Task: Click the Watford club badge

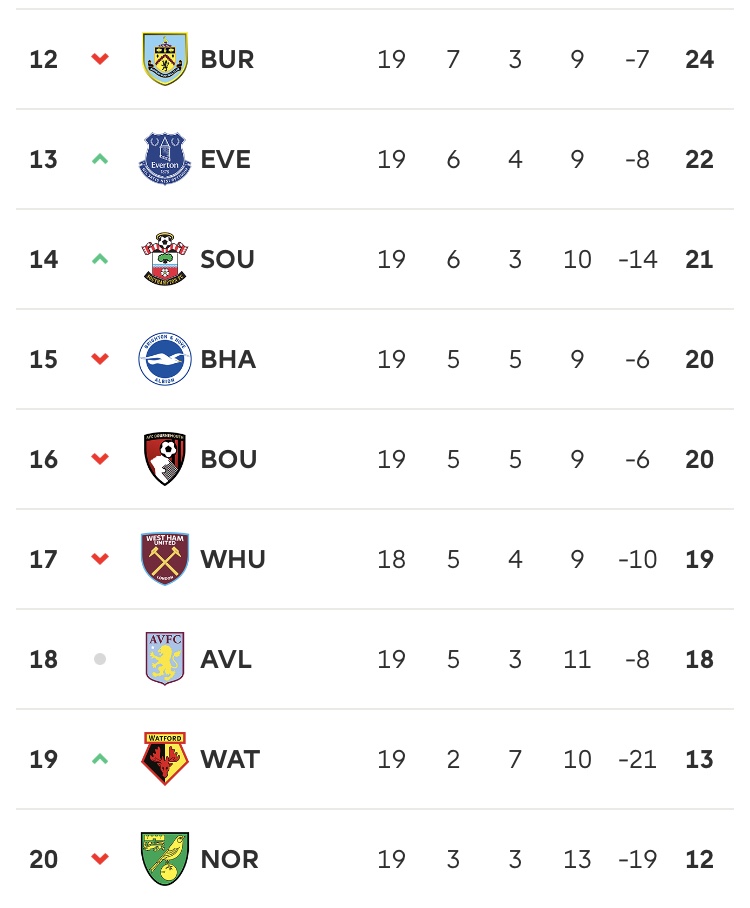Action: pyautogui.click(x=165, y=759)
